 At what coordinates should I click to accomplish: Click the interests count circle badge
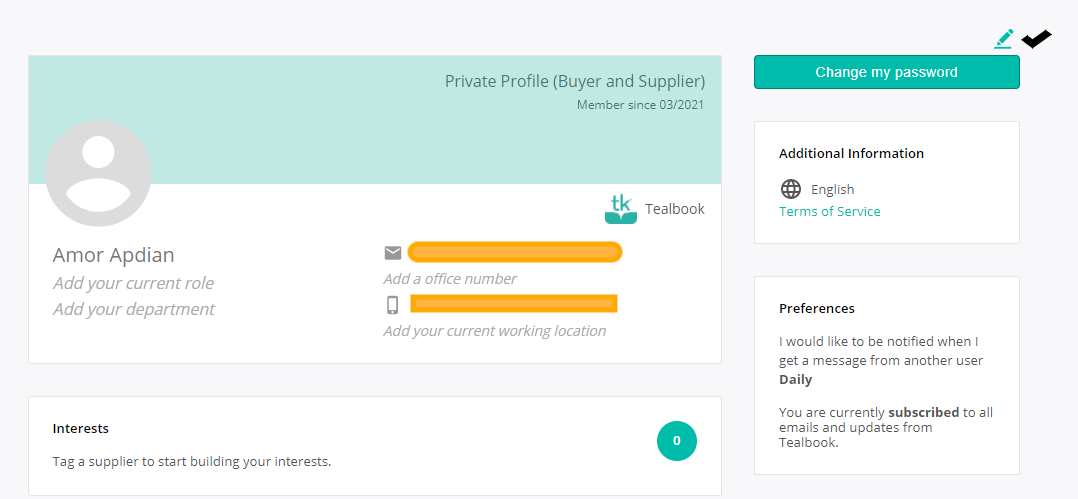tap(676, 441)
